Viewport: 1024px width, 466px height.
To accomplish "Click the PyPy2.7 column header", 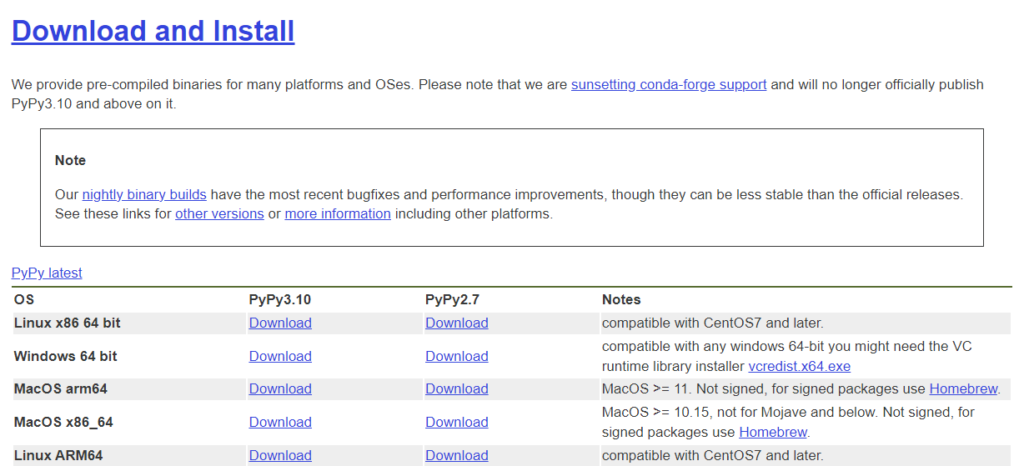I will click(453, 300).
